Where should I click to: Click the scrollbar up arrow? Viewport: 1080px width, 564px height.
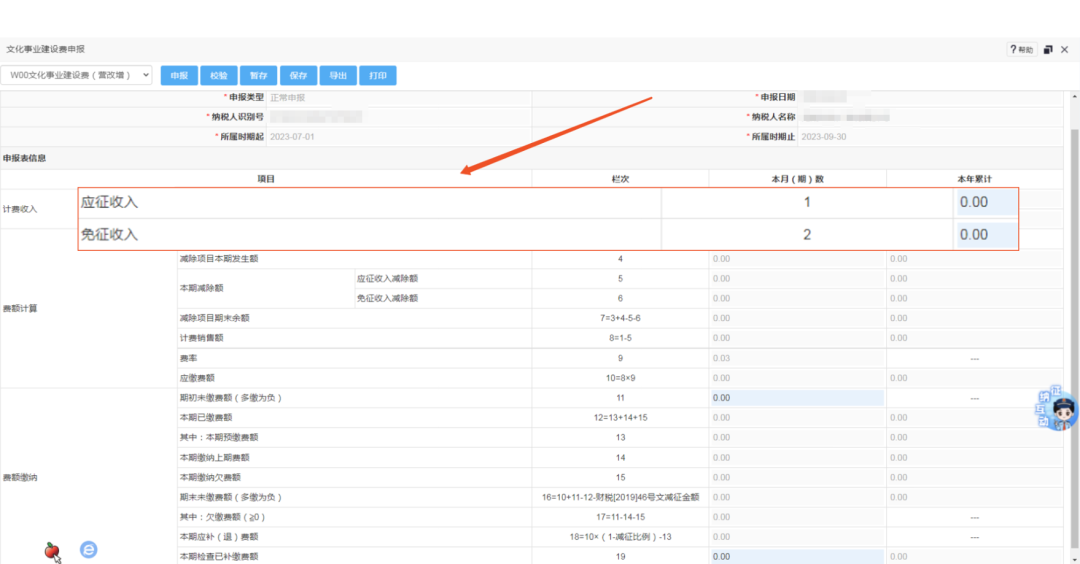(1074, 96)
